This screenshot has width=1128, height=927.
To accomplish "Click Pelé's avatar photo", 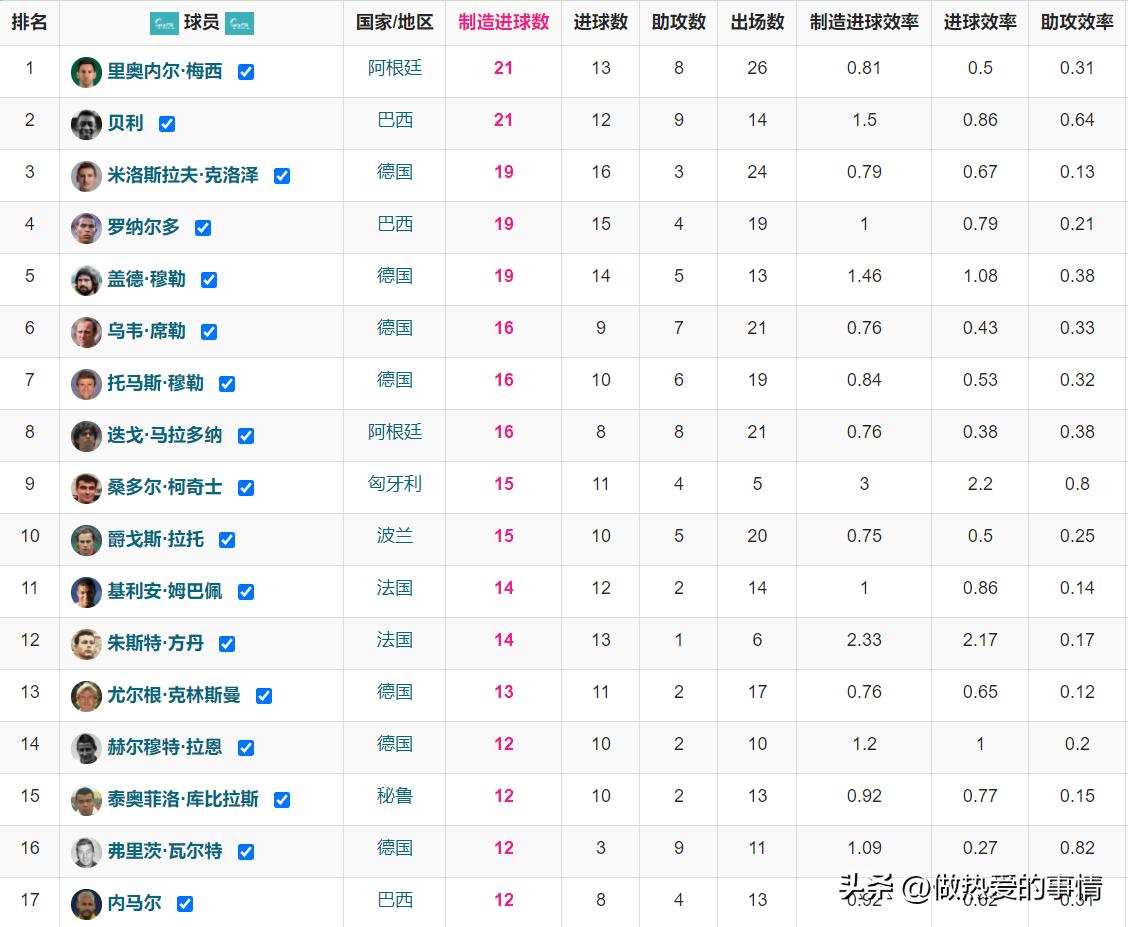I will pyautogui.click(x=86, y=123).
